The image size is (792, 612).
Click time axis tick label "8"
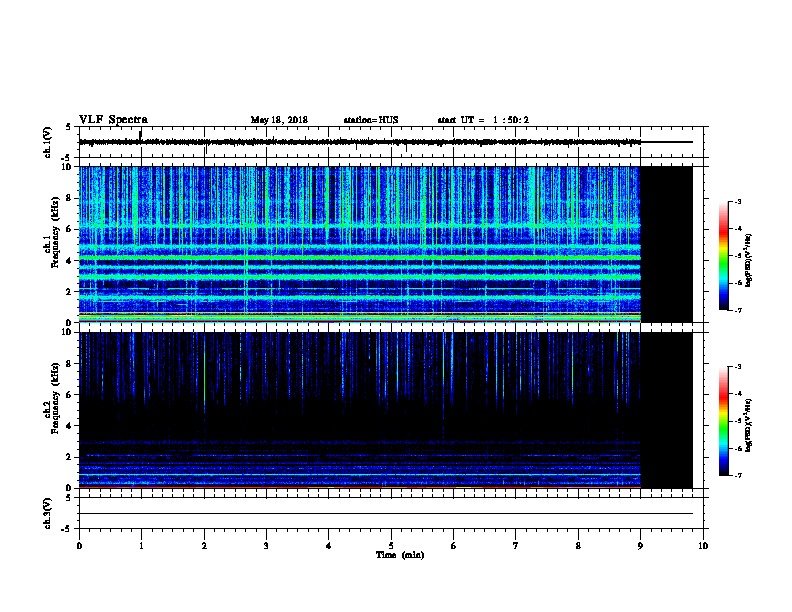pyautogui.click(x=578, y=545)
